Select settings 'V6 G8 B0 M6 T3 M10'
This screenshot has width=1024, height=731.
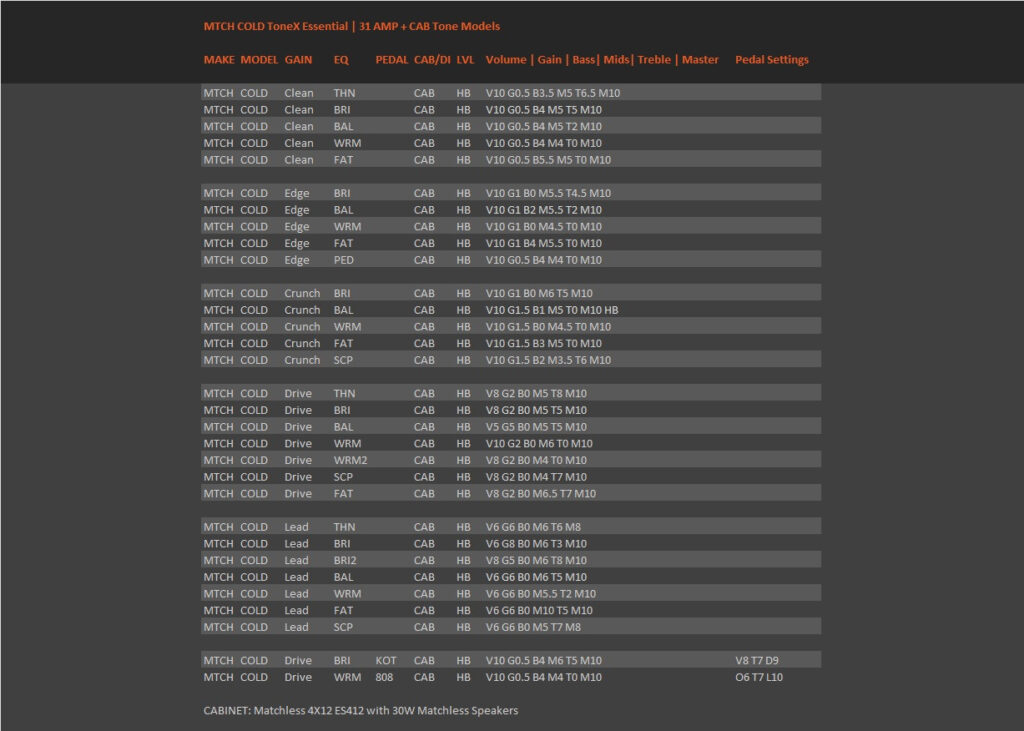tap(536, 544)
